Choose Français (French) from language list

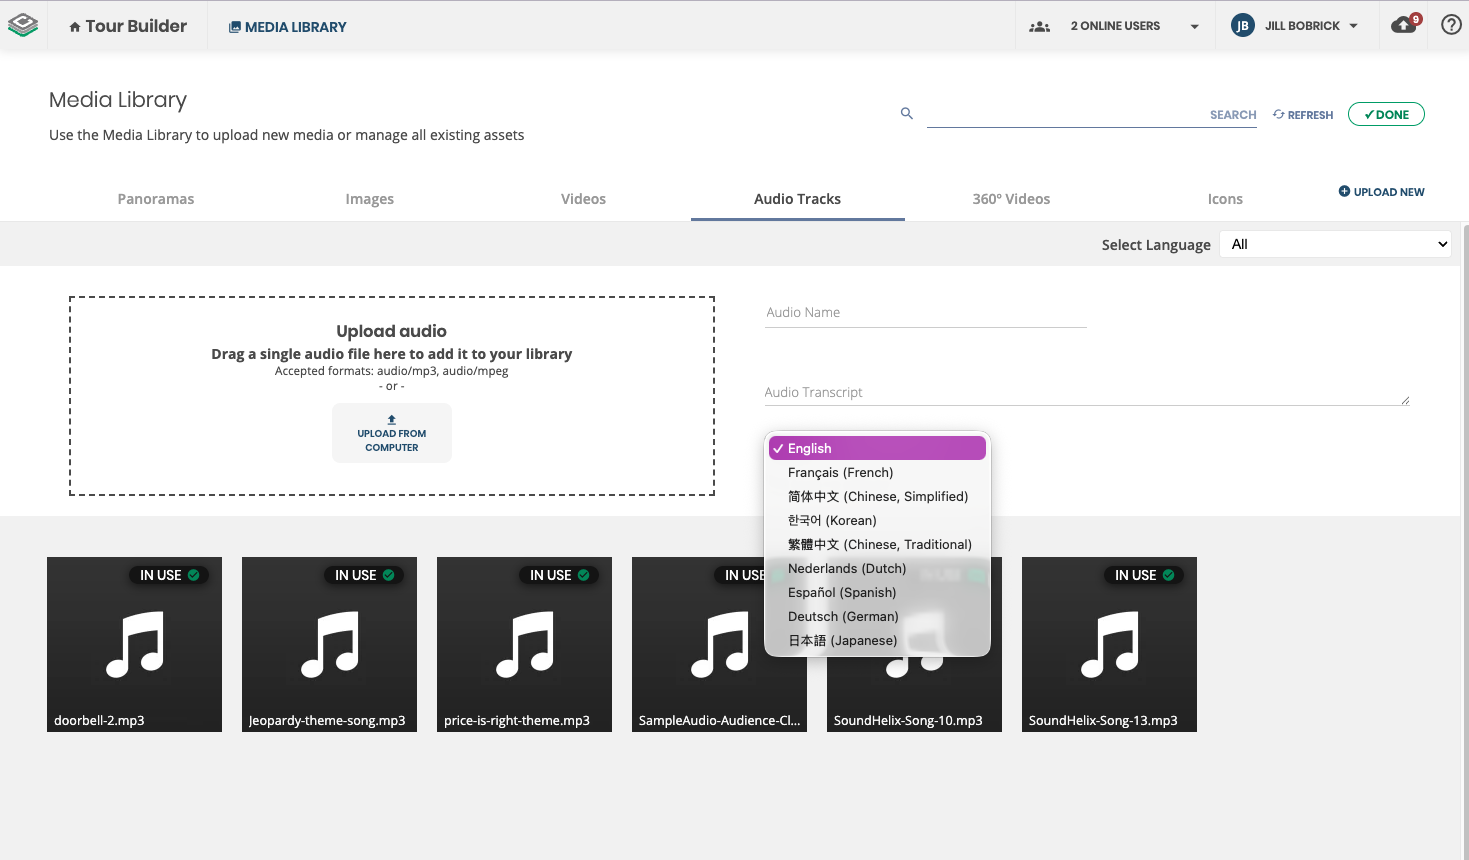pos(840,473)
